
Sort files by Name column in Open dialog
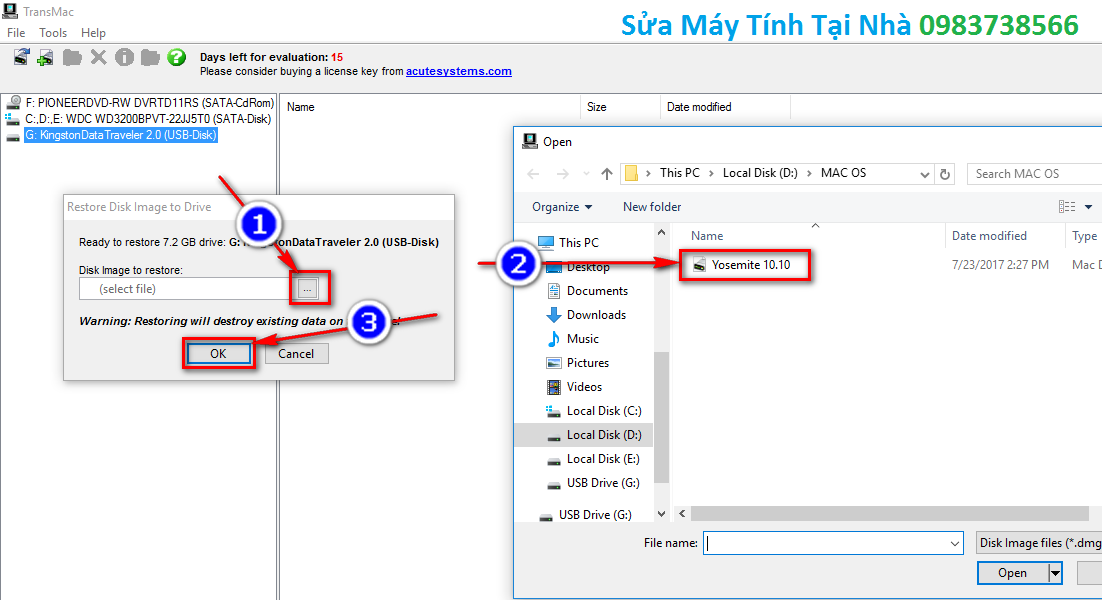pyautogui.click(x=706, y=236)
